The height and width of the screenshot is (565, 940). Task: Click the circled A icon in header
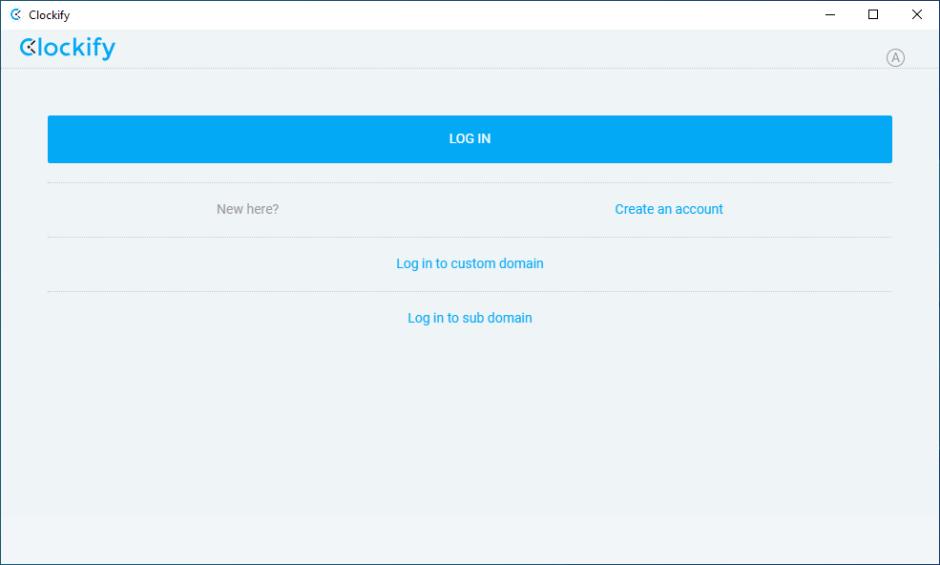(895, 58)
